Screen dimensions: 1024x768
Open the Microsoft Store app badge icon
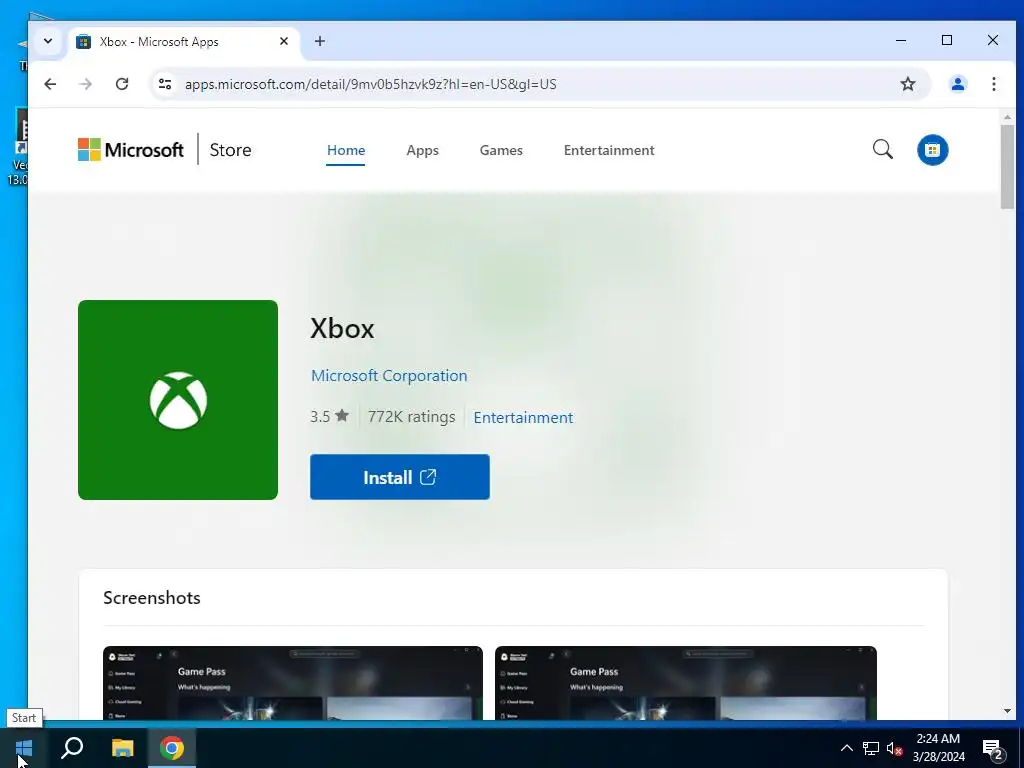(x=933, y=150)
